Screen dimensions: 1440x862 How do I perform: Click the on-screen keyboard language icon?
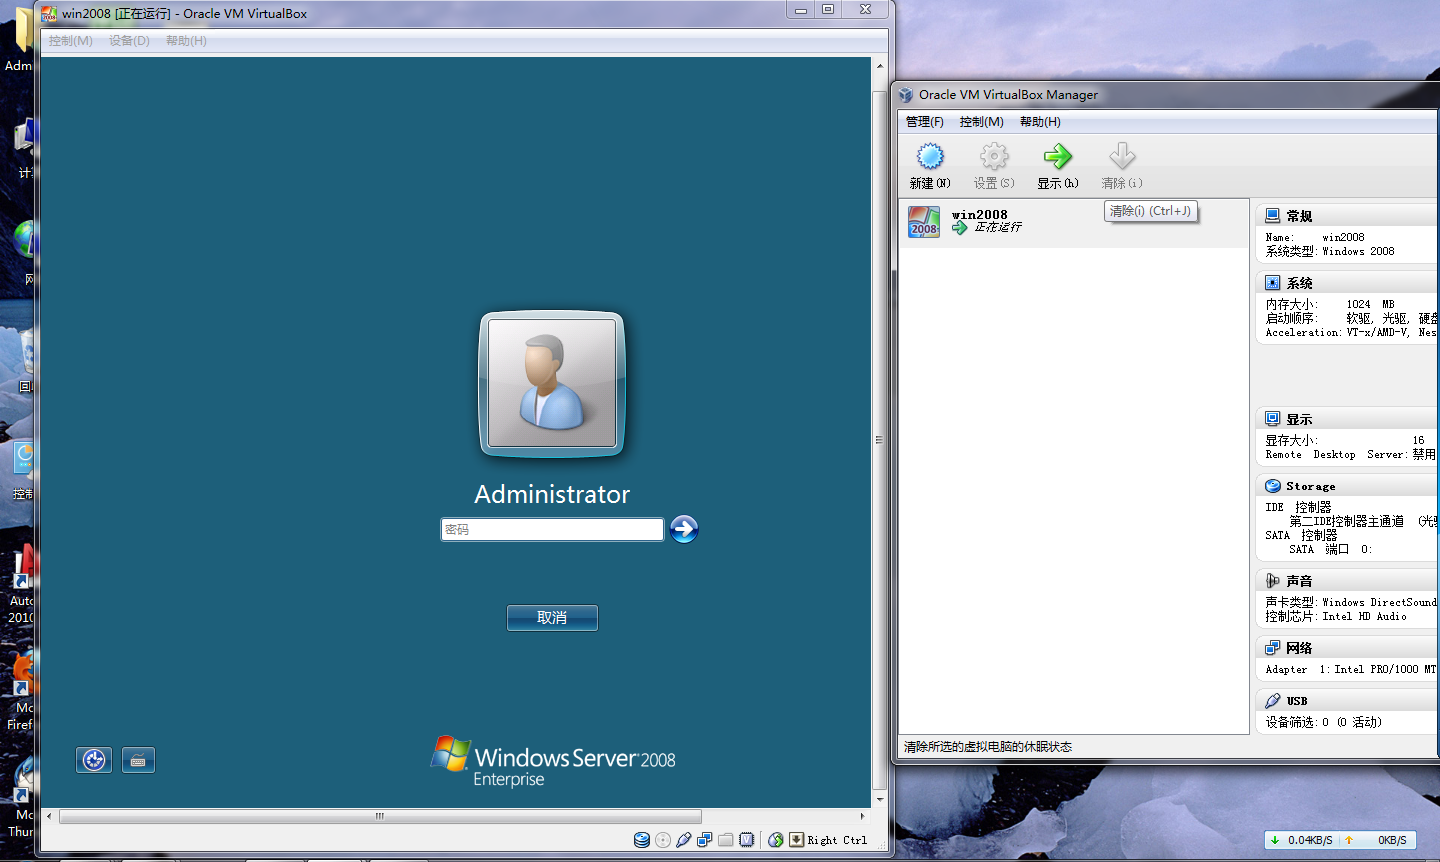tap(138, 759)
